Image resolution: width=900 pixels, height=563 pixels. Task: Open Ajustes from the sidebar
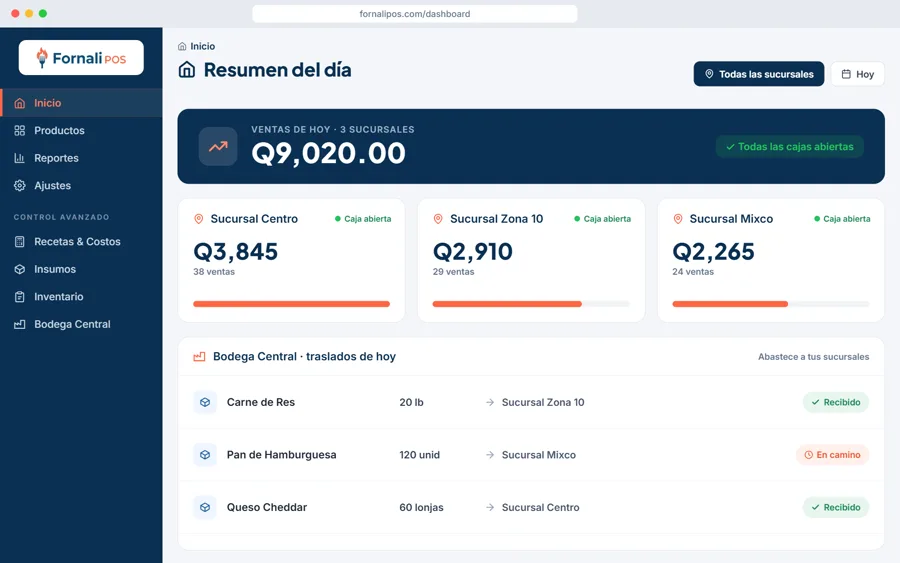point(81,186)
